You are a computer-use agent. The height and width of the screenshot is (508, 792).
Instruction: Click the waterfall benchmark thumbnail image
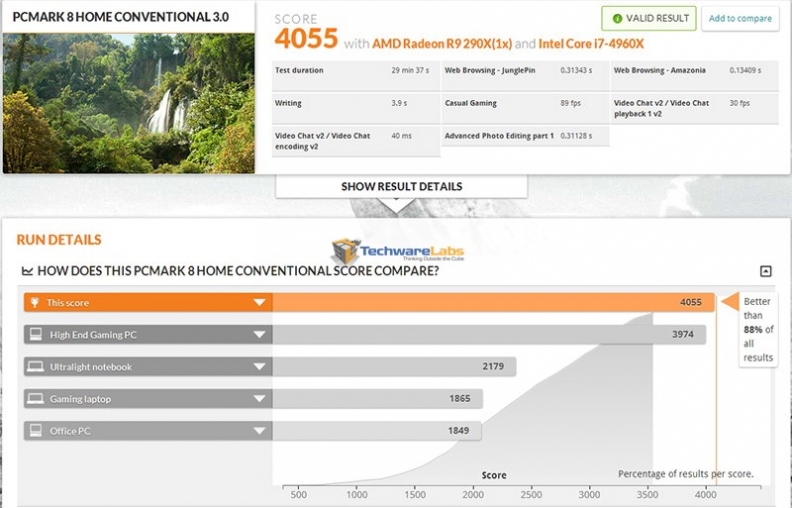(x=129, y=104)
